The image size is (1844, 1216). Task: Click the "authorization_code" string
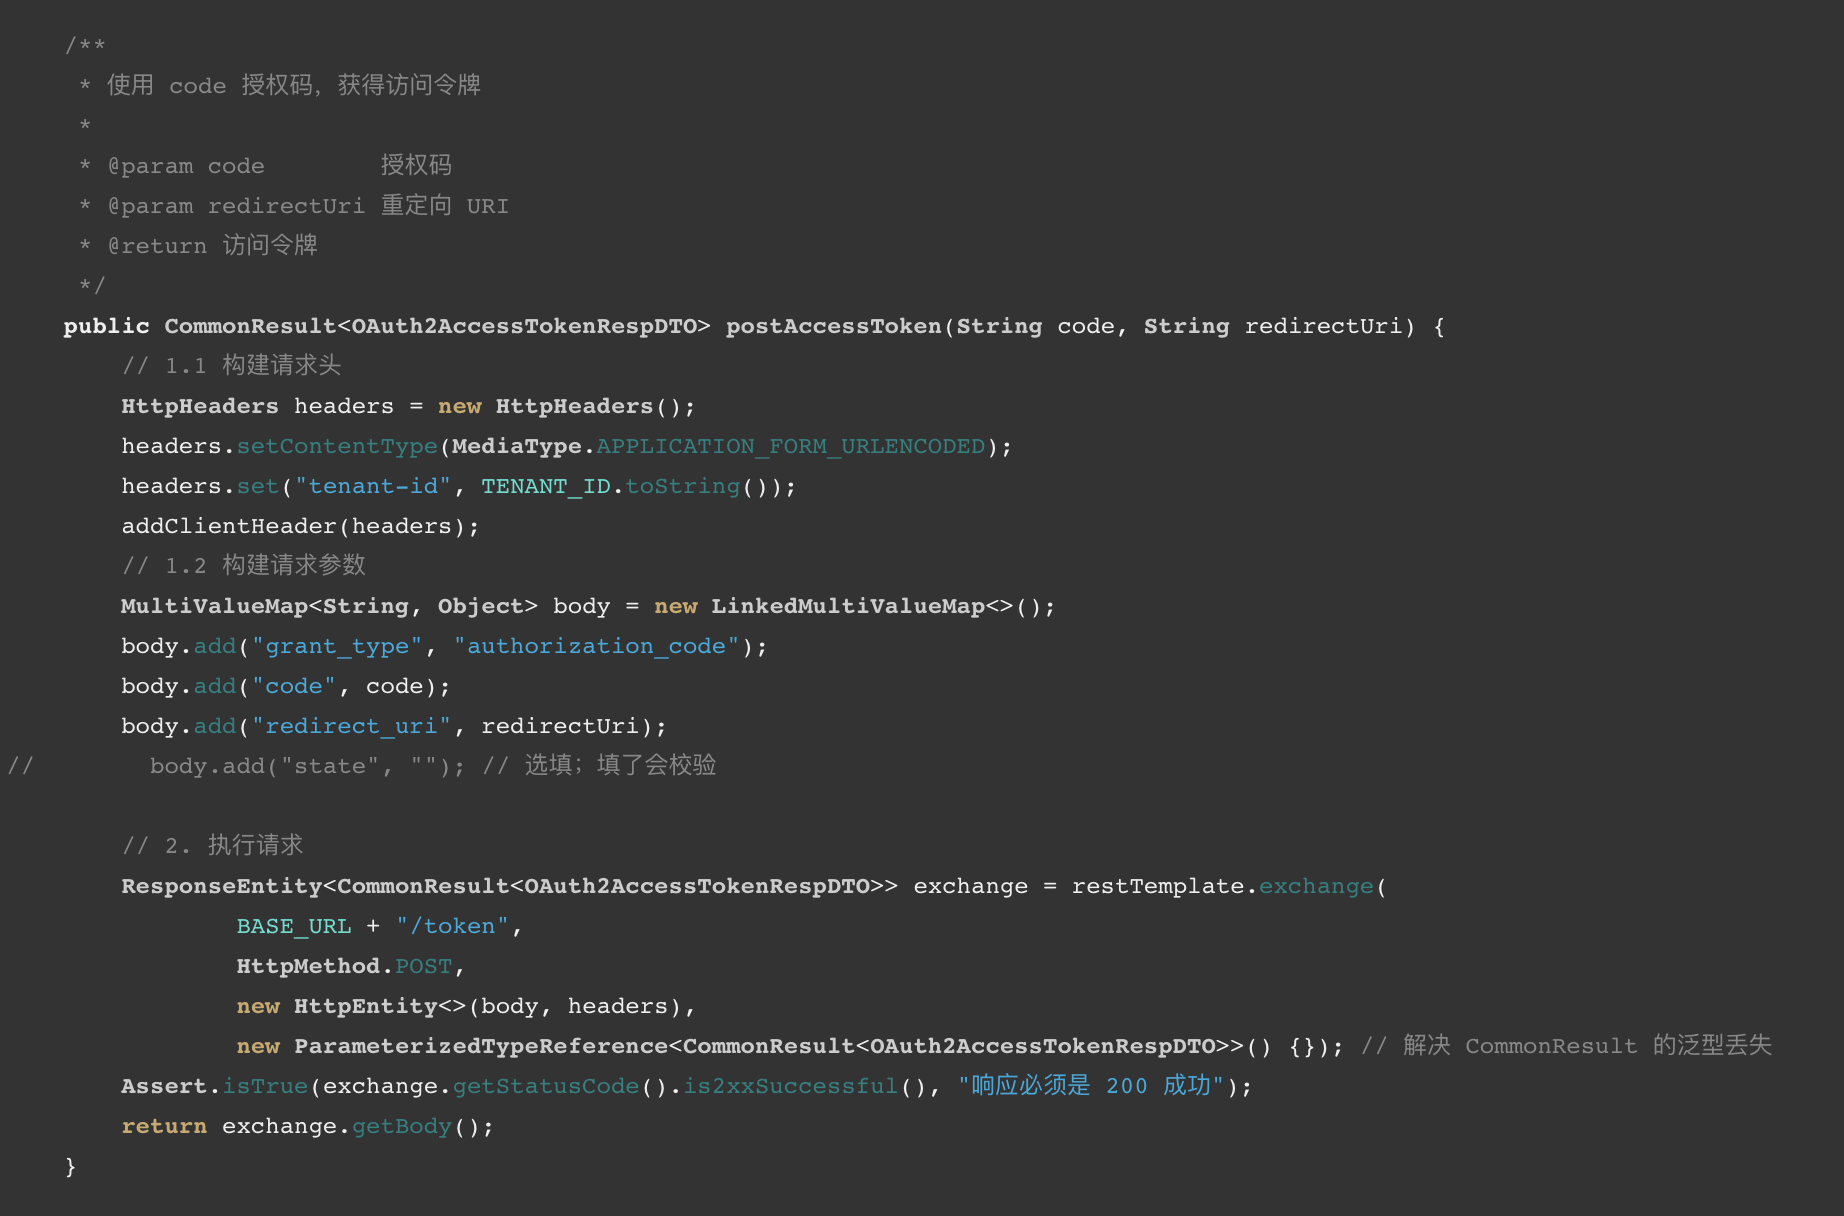596,646
